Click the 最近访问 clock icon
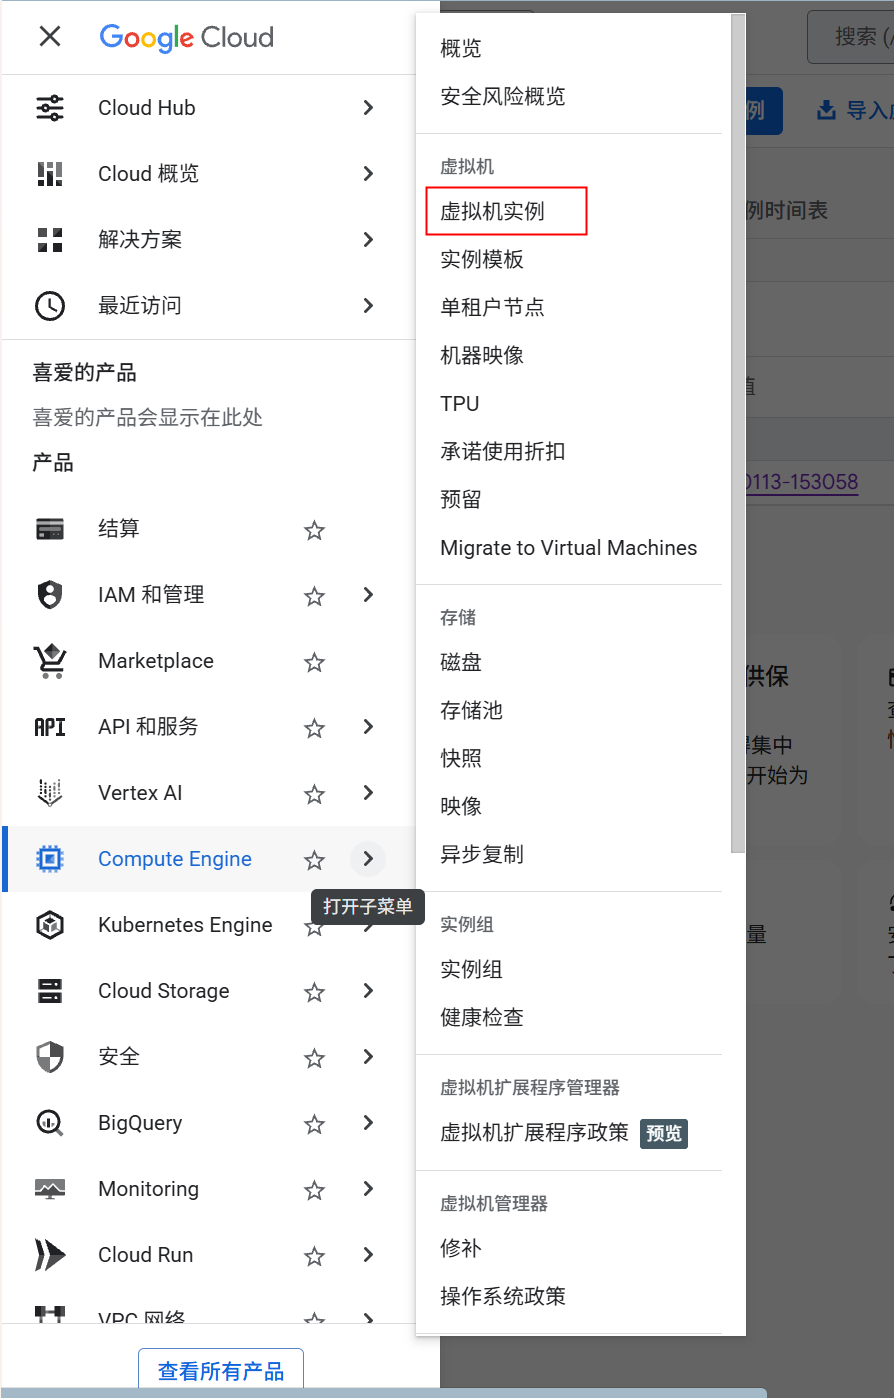894x1398 pixels. pyautogui.click(x=50, y=306)
